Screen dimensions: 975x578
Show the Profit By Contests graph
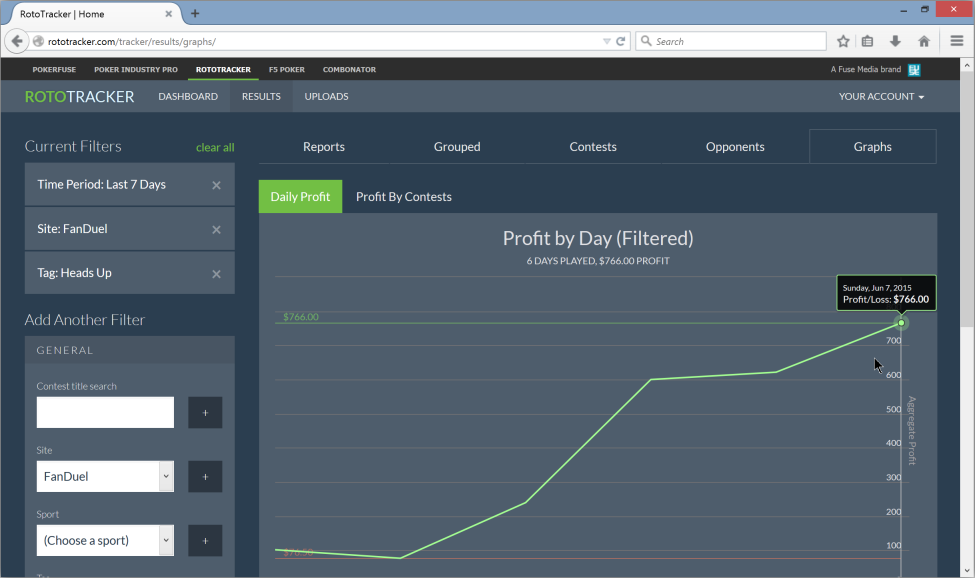[404, 196]
